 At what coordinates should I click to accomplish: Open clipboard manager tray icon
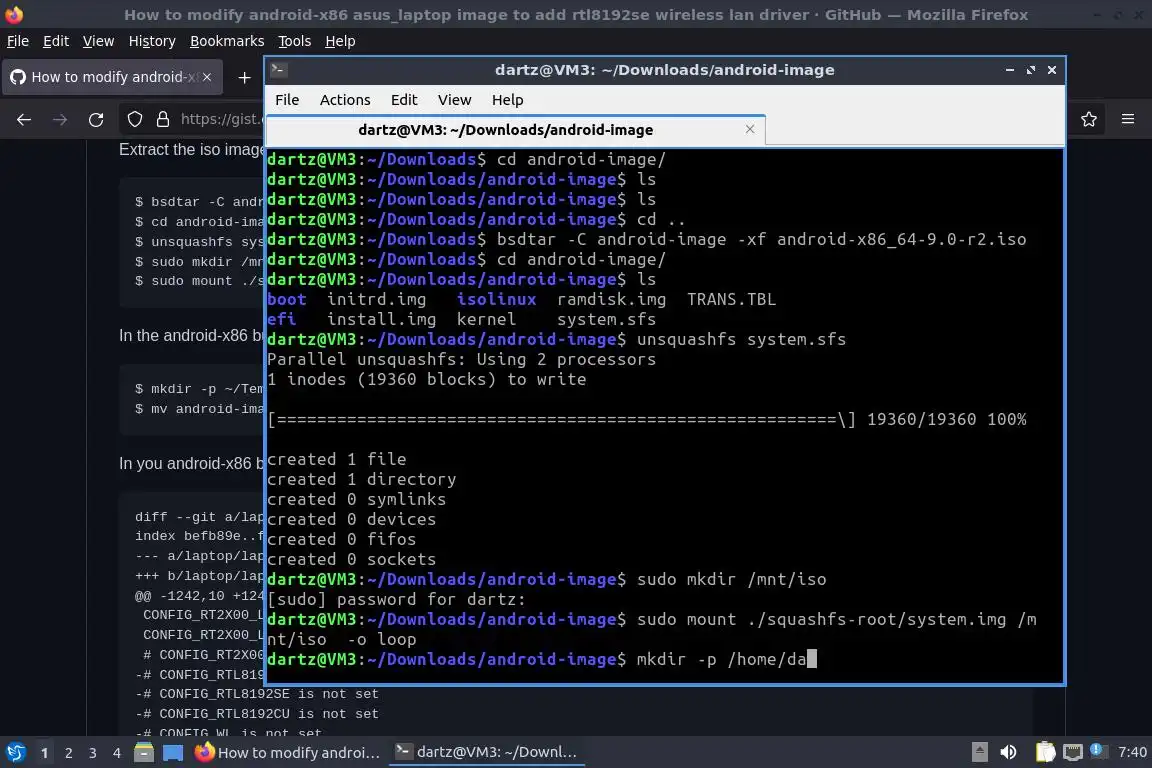(x=1045, y=752)
